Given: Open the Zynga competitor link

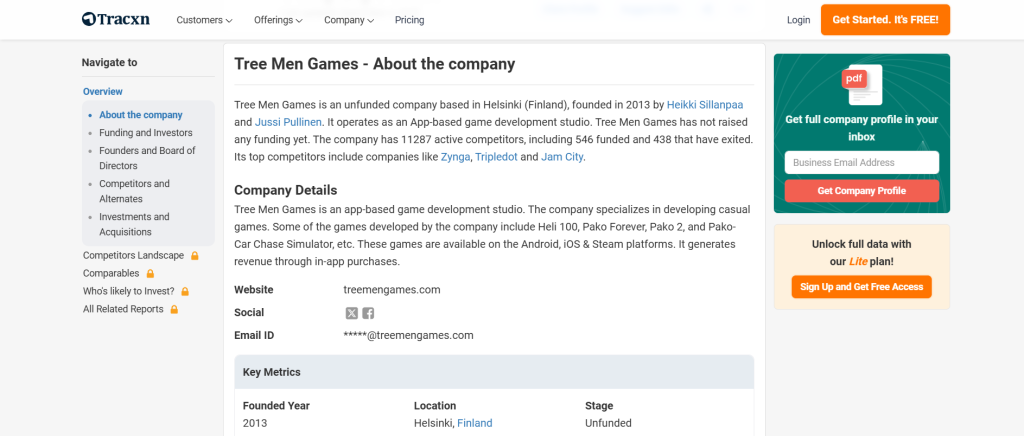Looking at the screenshot, I should pos(455,157).
